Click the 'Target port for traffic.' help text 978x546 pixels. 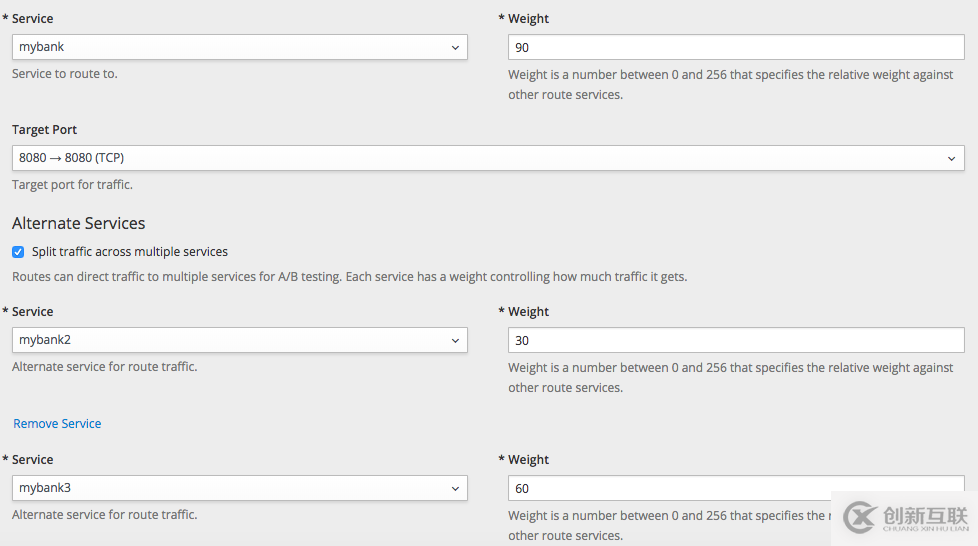[72, 185]
